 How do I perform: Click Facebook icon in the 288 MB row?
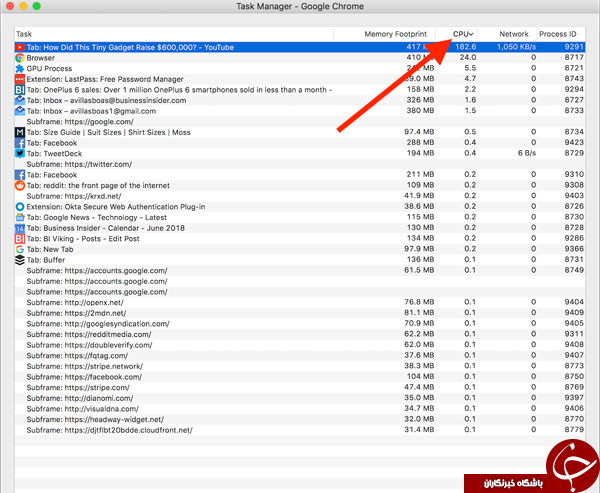point(20,143)
